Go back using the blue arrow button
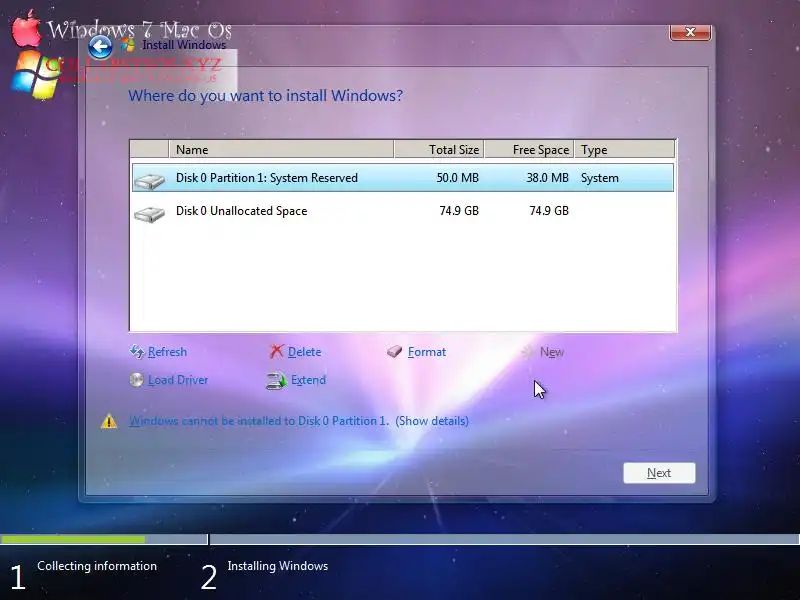 100,47
